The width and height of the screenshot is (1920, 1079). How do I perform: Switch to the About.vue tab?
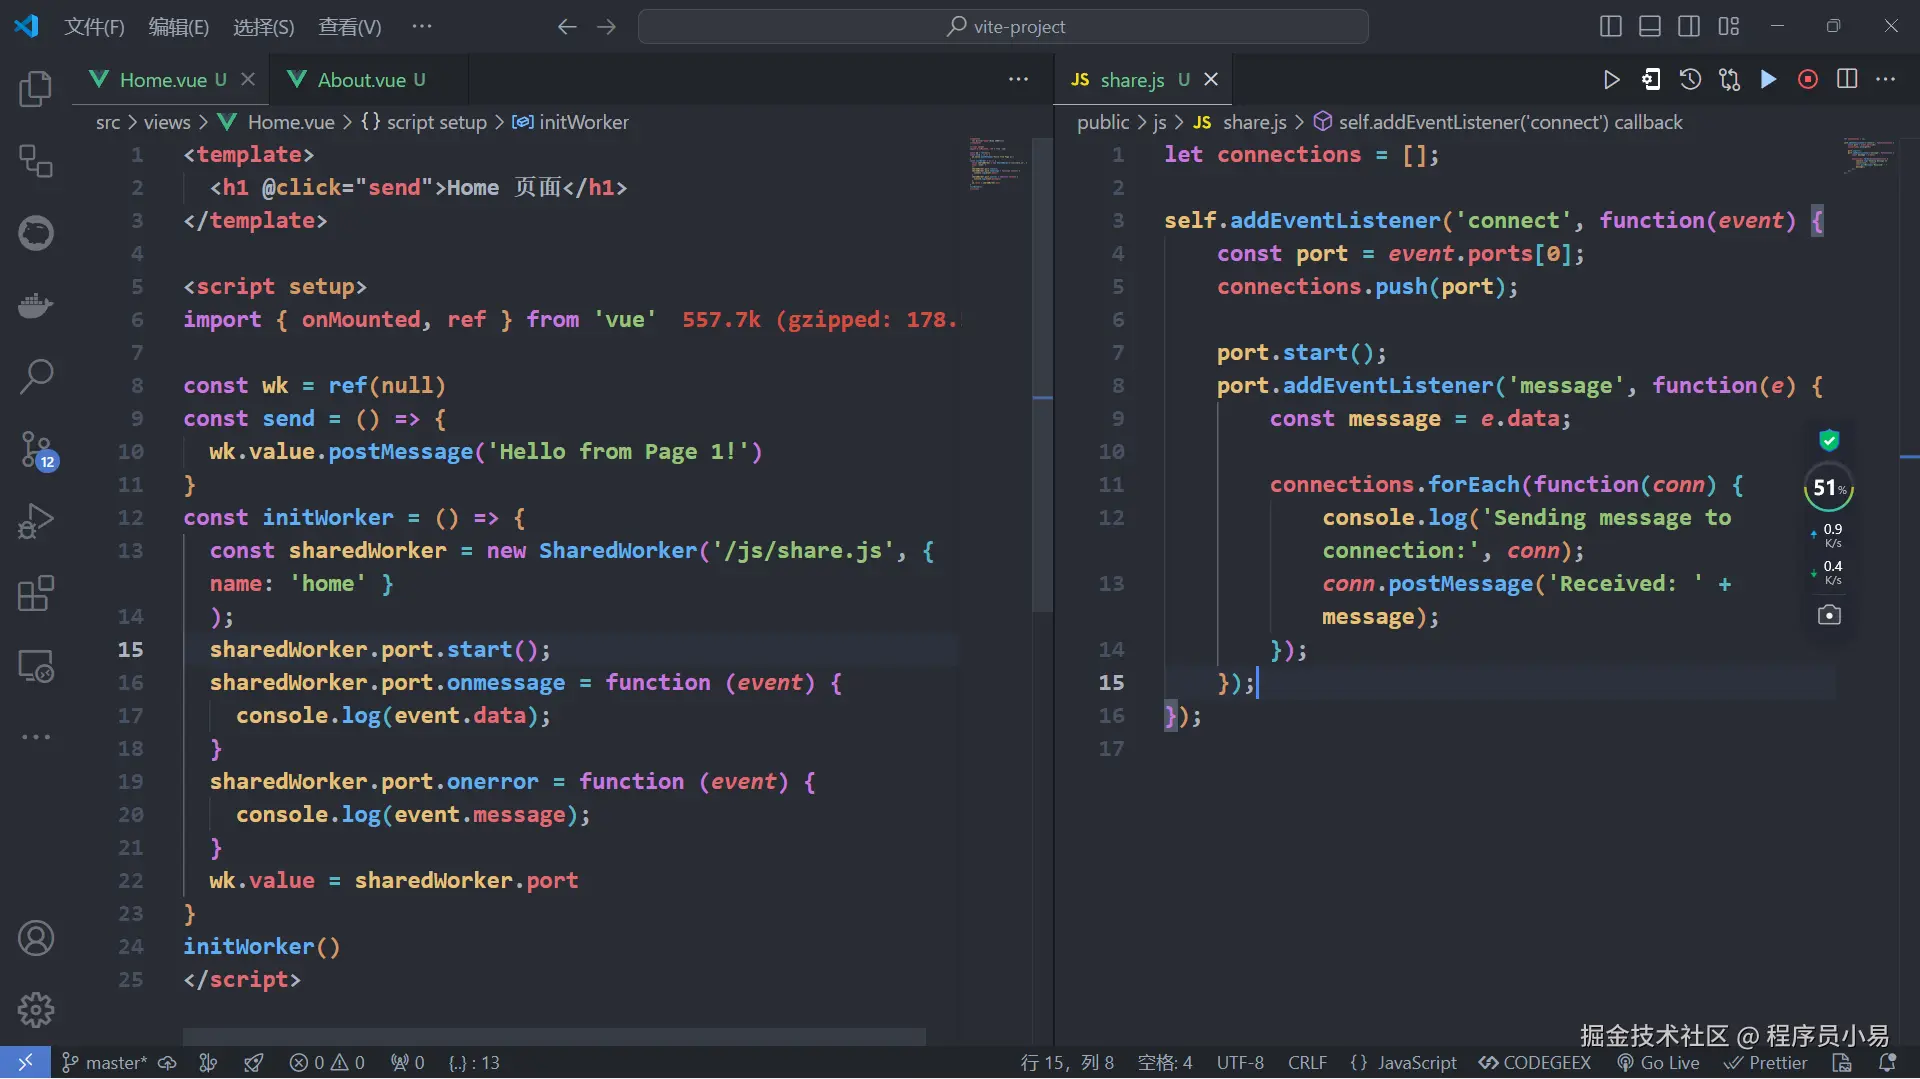click(361, 80)
